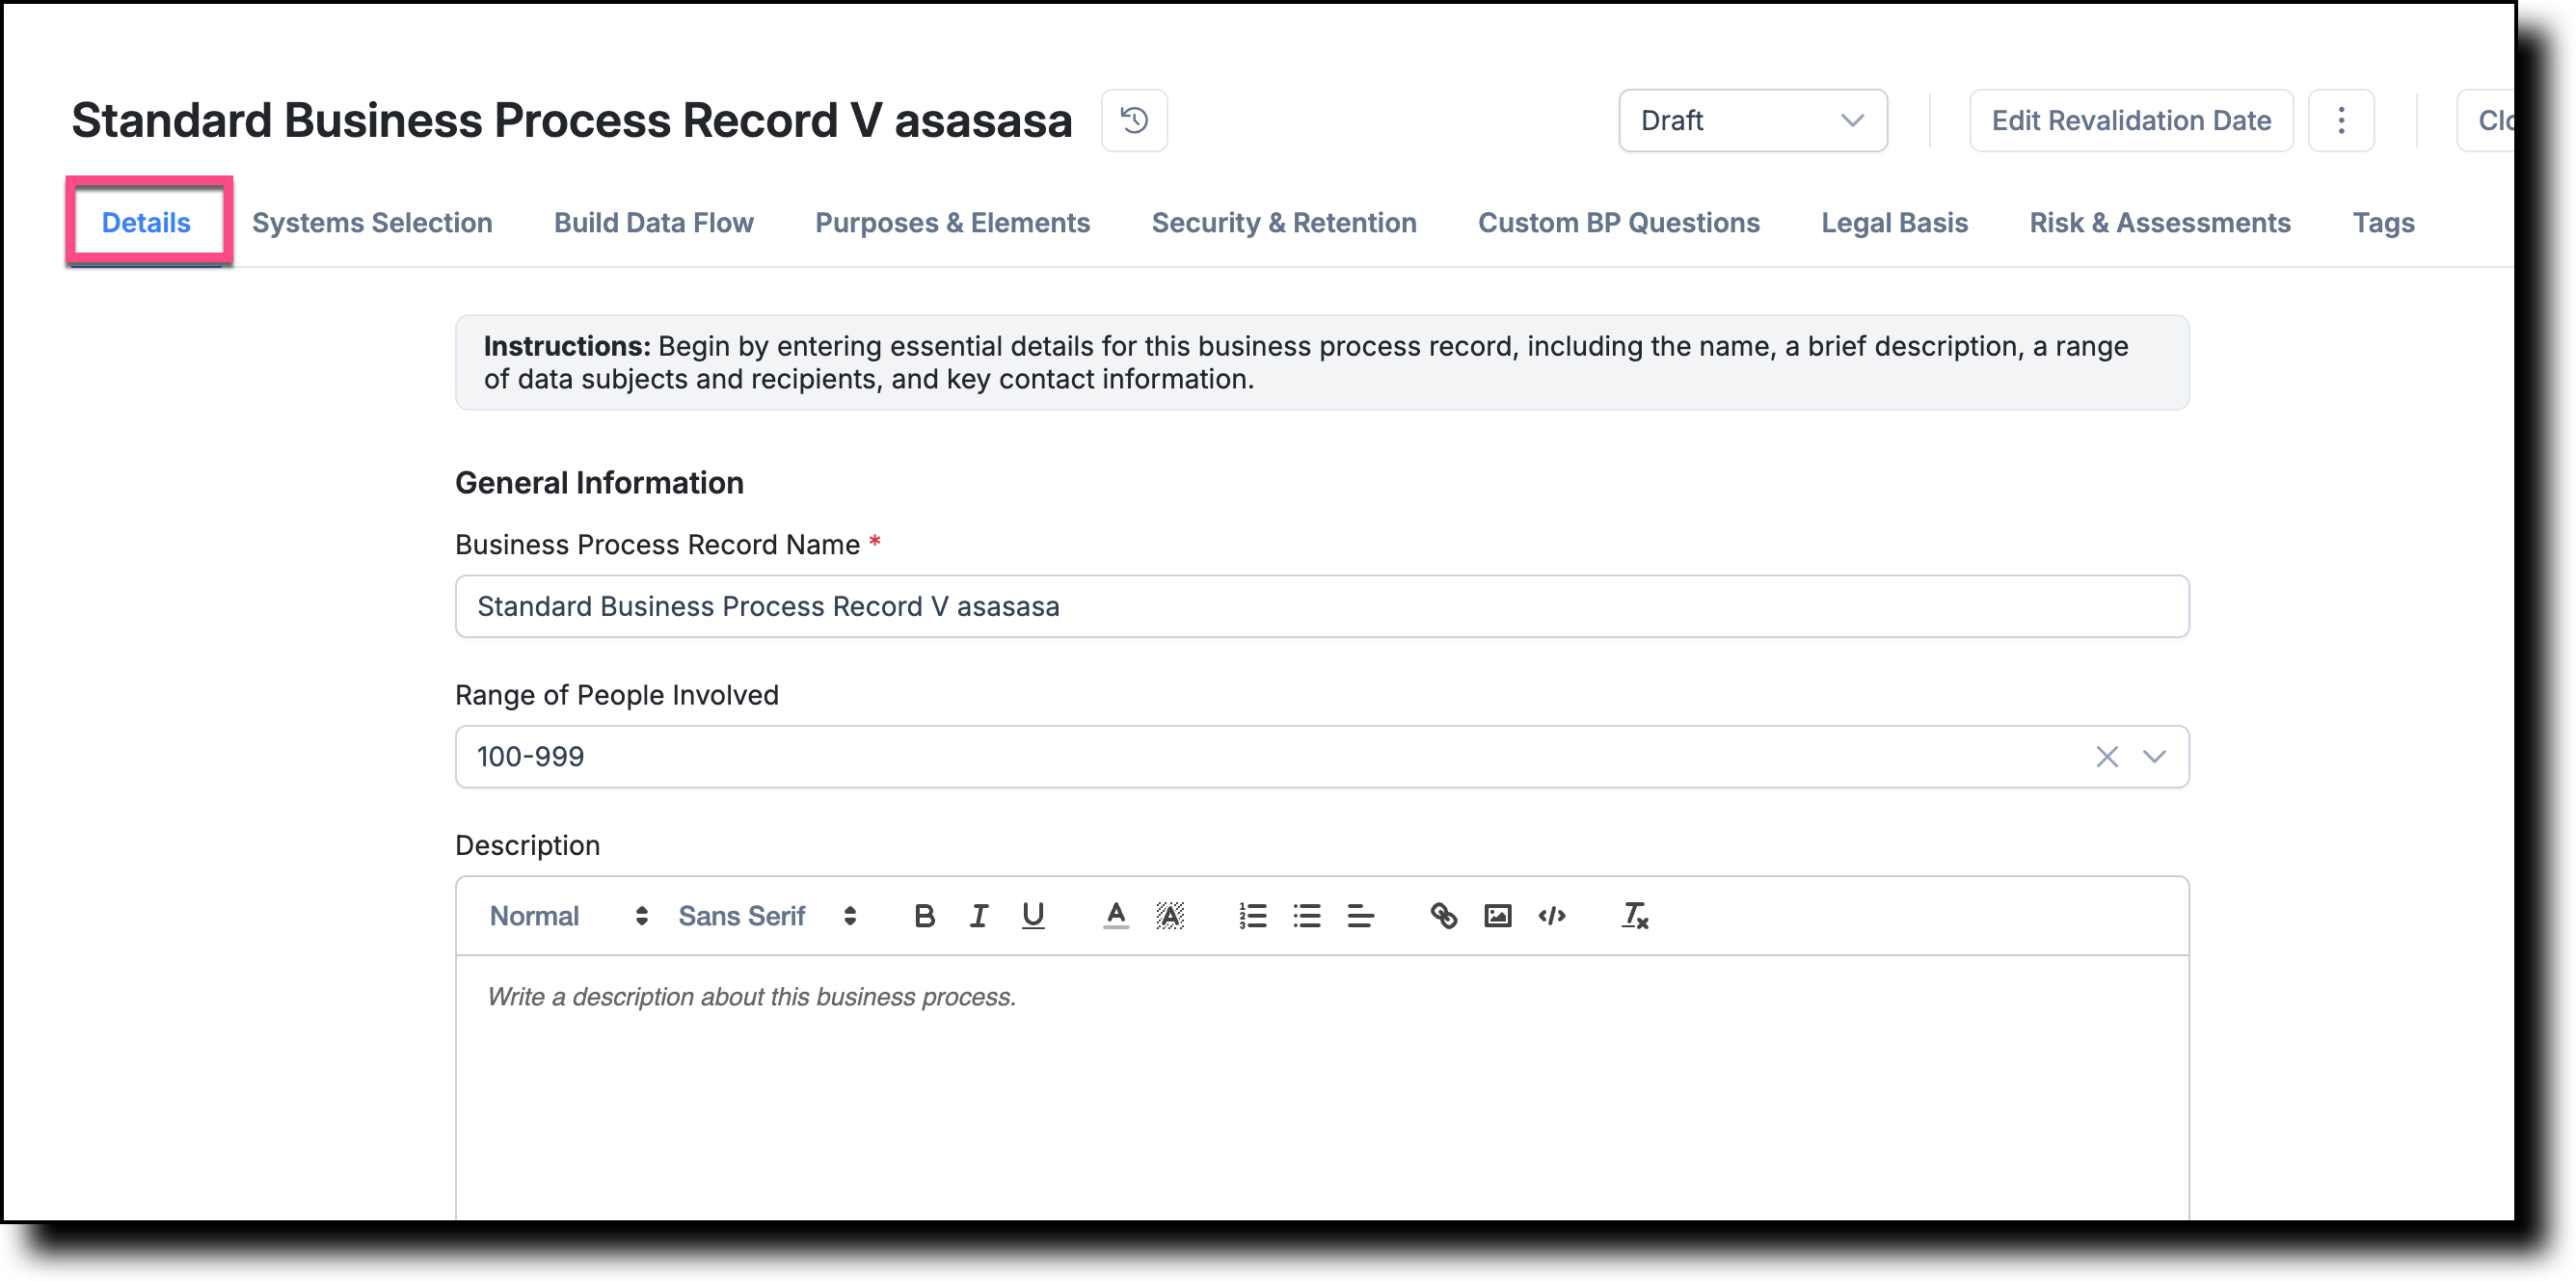Image resolution: width=2576 pixels, height=1282 pixels.
Task: Open the Security & Retention tab
Action: pos(1283,222)
